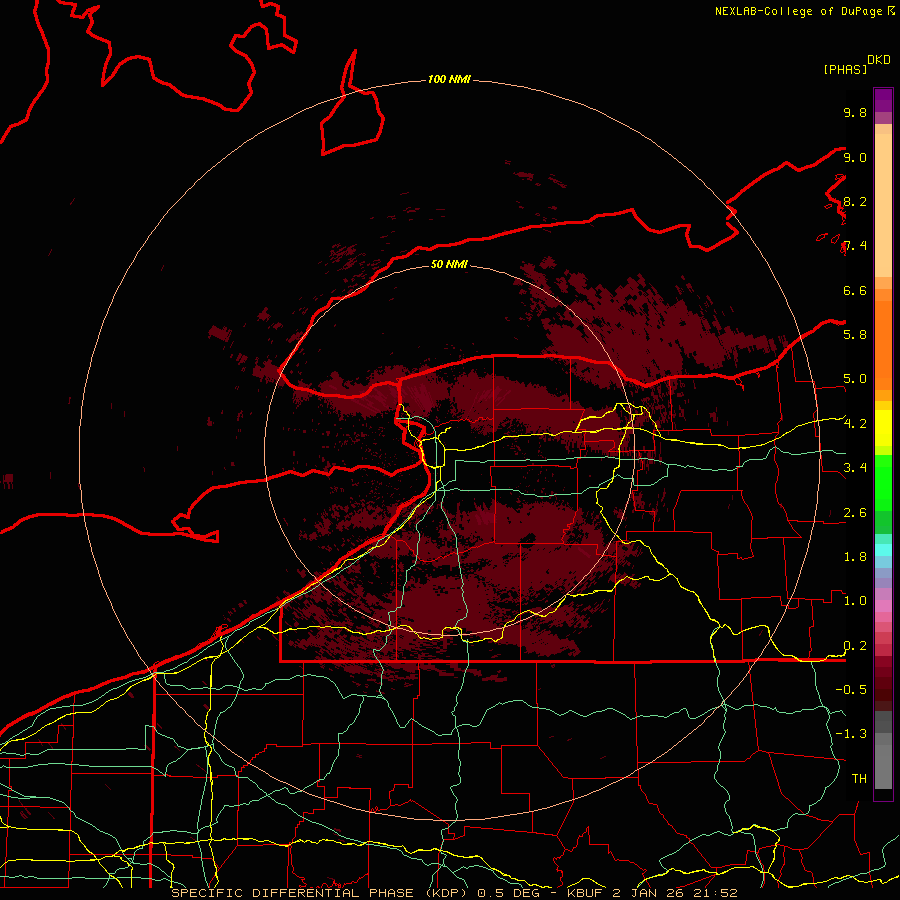Click the Specific Differential Phase caption text
This screenshot has height=900, width=900.
454,893
